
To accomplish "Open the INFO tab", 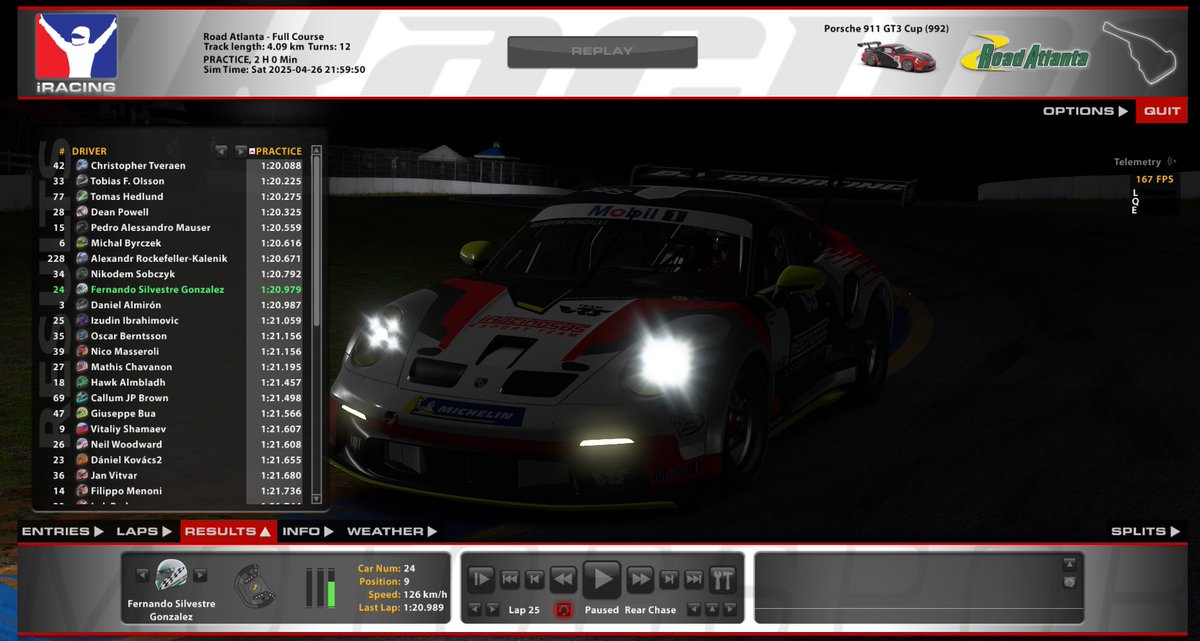I will pyautogui.click(x=307, y=532).
